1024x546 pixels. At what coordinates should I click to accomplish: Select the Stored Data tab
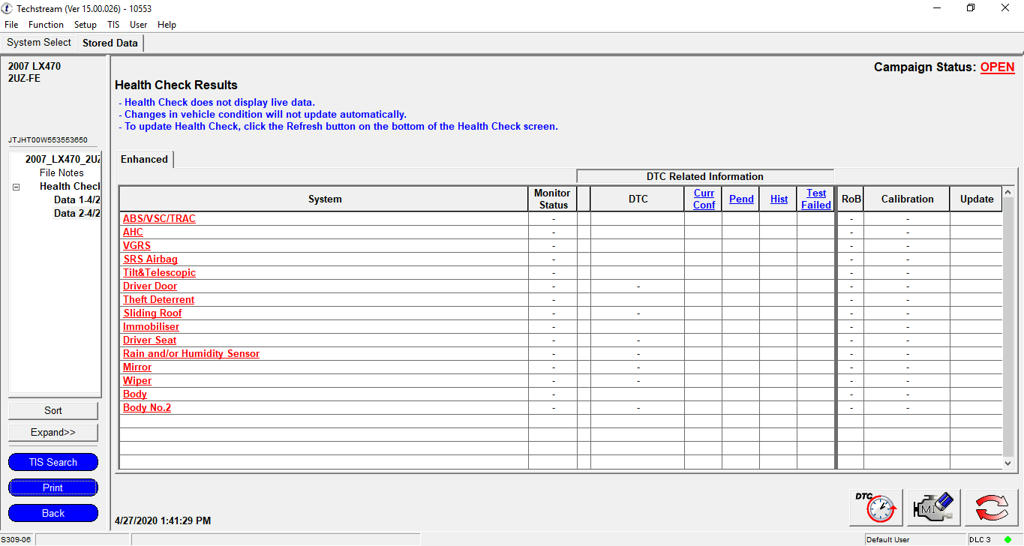(x=110, y=43)
